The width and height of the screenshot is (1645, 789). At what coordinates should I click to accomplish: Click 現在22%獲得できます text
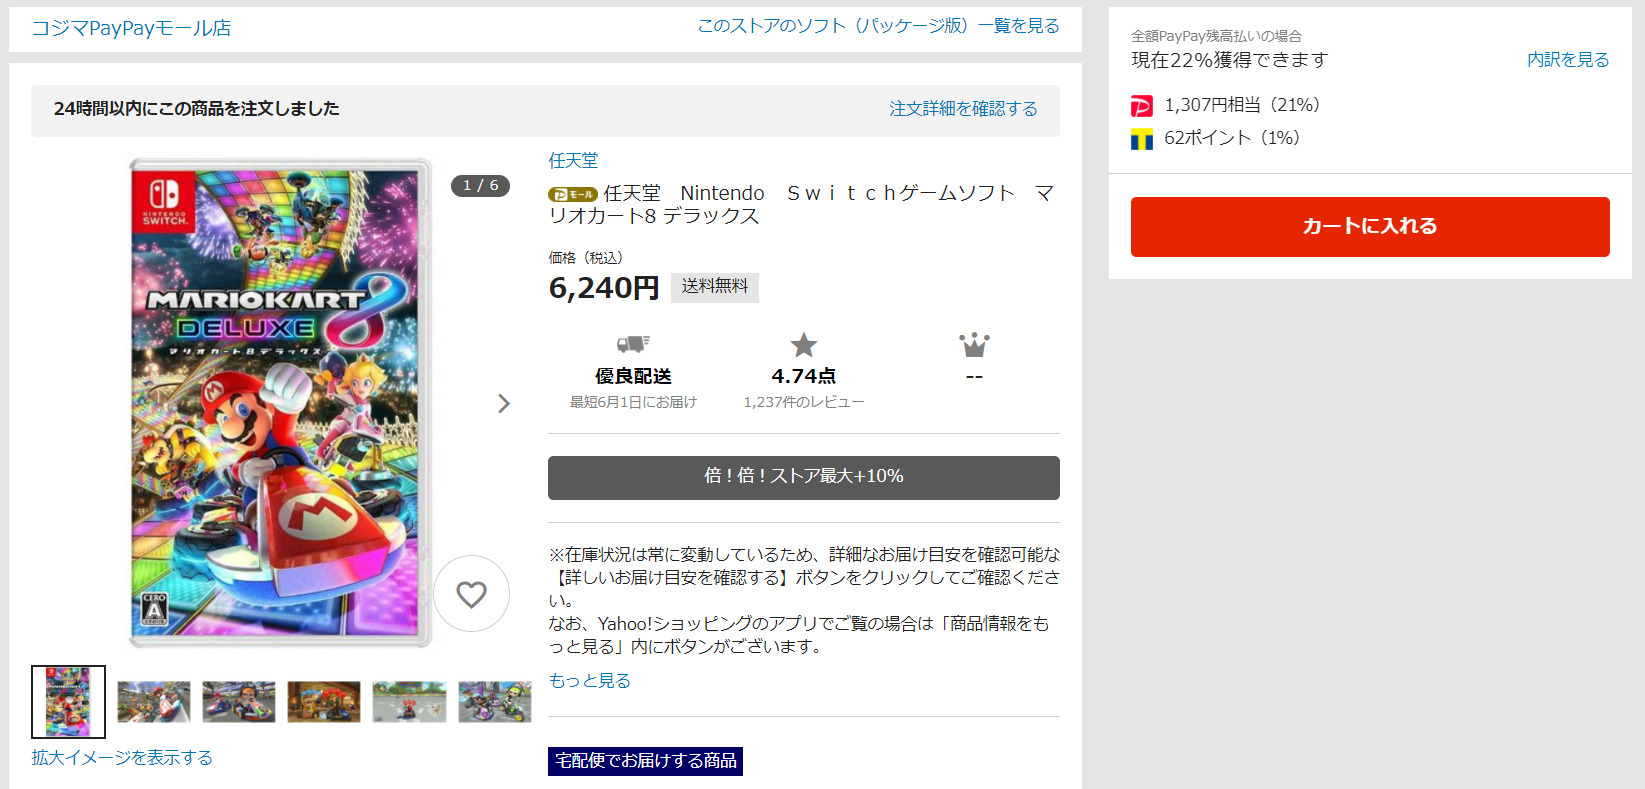[x=1229, y=60]
